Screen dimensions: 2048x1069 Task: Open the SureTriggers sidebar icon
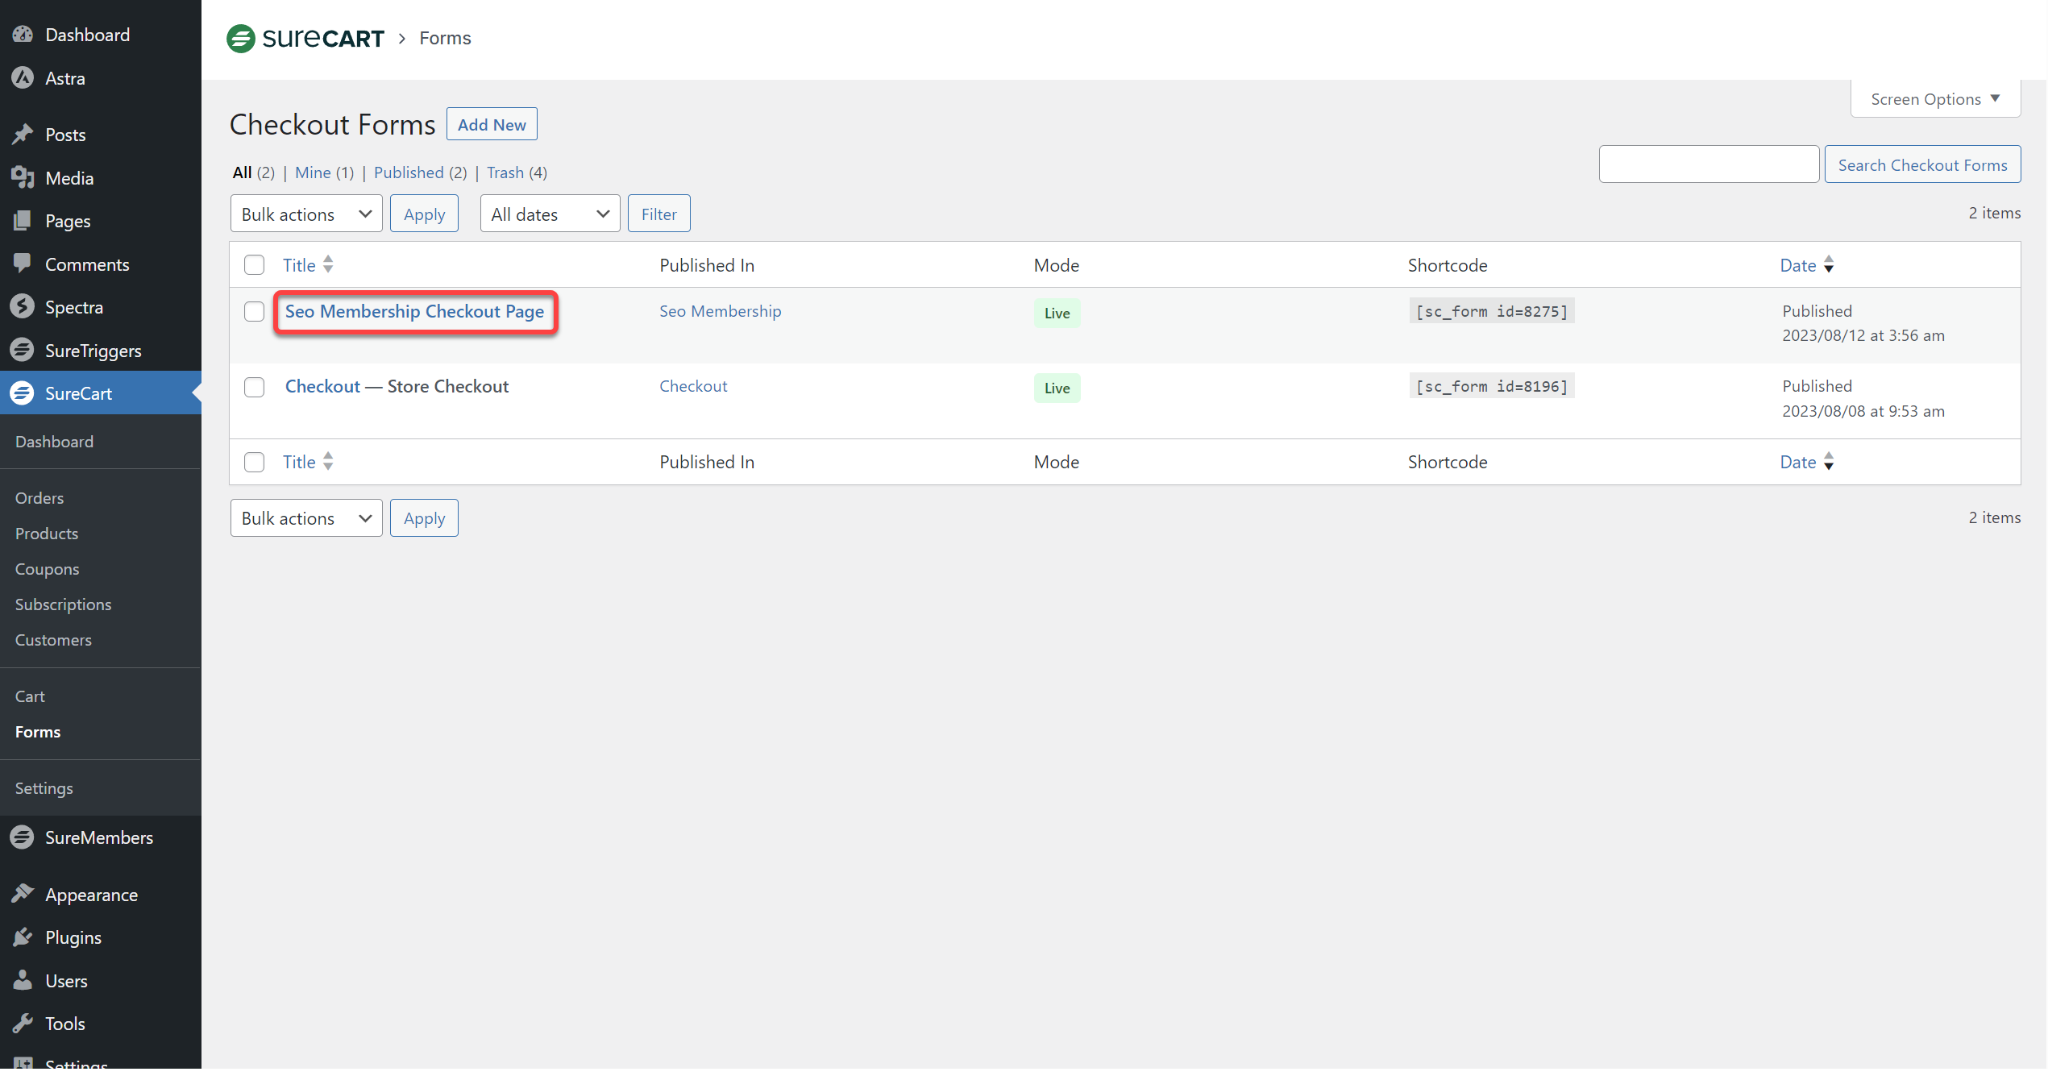22,350
